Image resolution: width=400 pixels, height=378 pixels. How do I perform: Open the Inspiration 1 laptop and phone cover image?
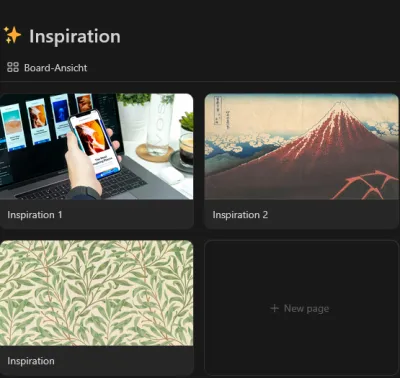[97, 147]
